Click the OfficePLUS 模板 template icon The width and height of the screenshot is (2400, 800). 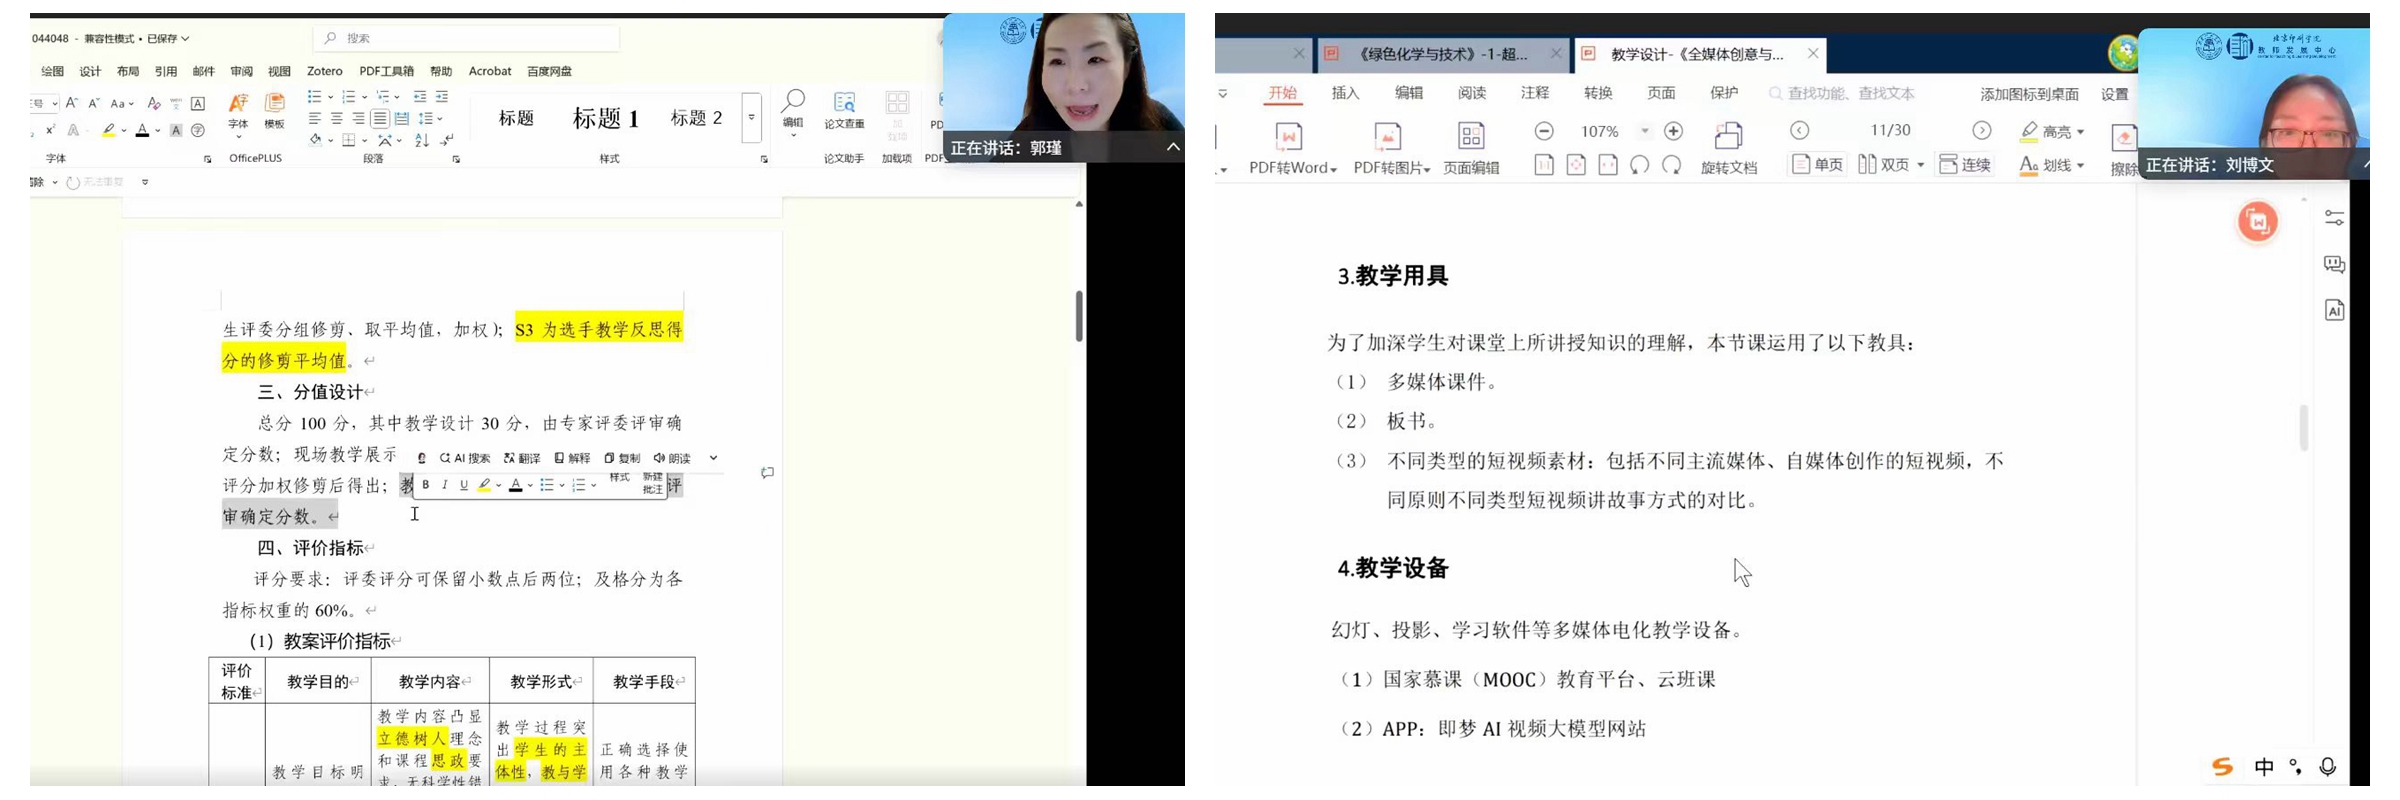click(274, 108)
